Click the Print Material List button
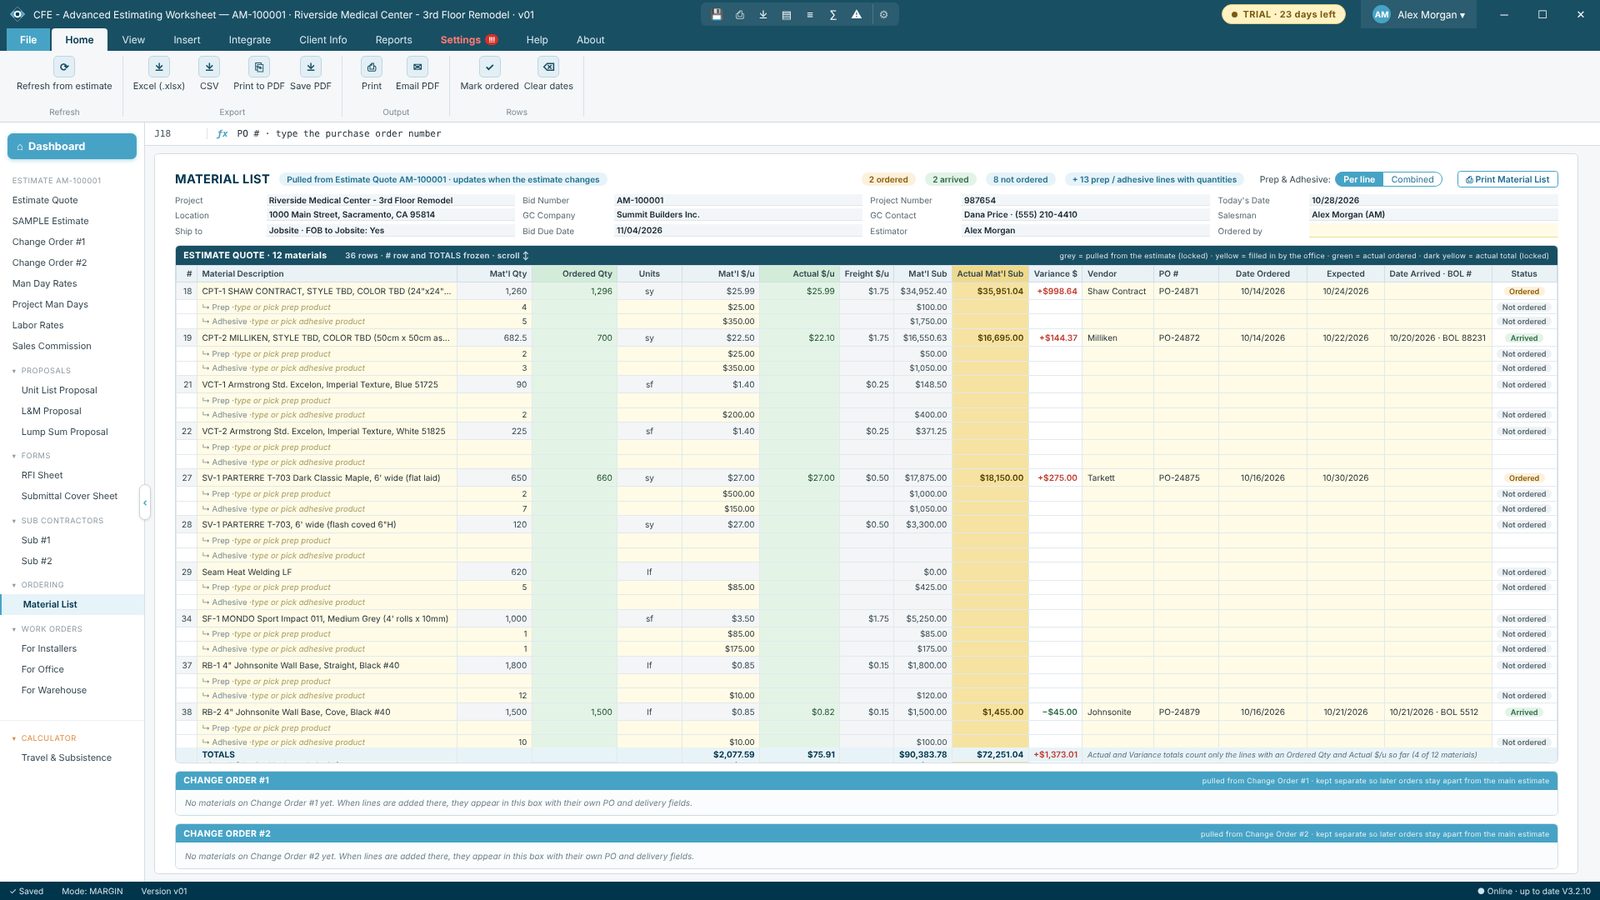 [1507, 180]
